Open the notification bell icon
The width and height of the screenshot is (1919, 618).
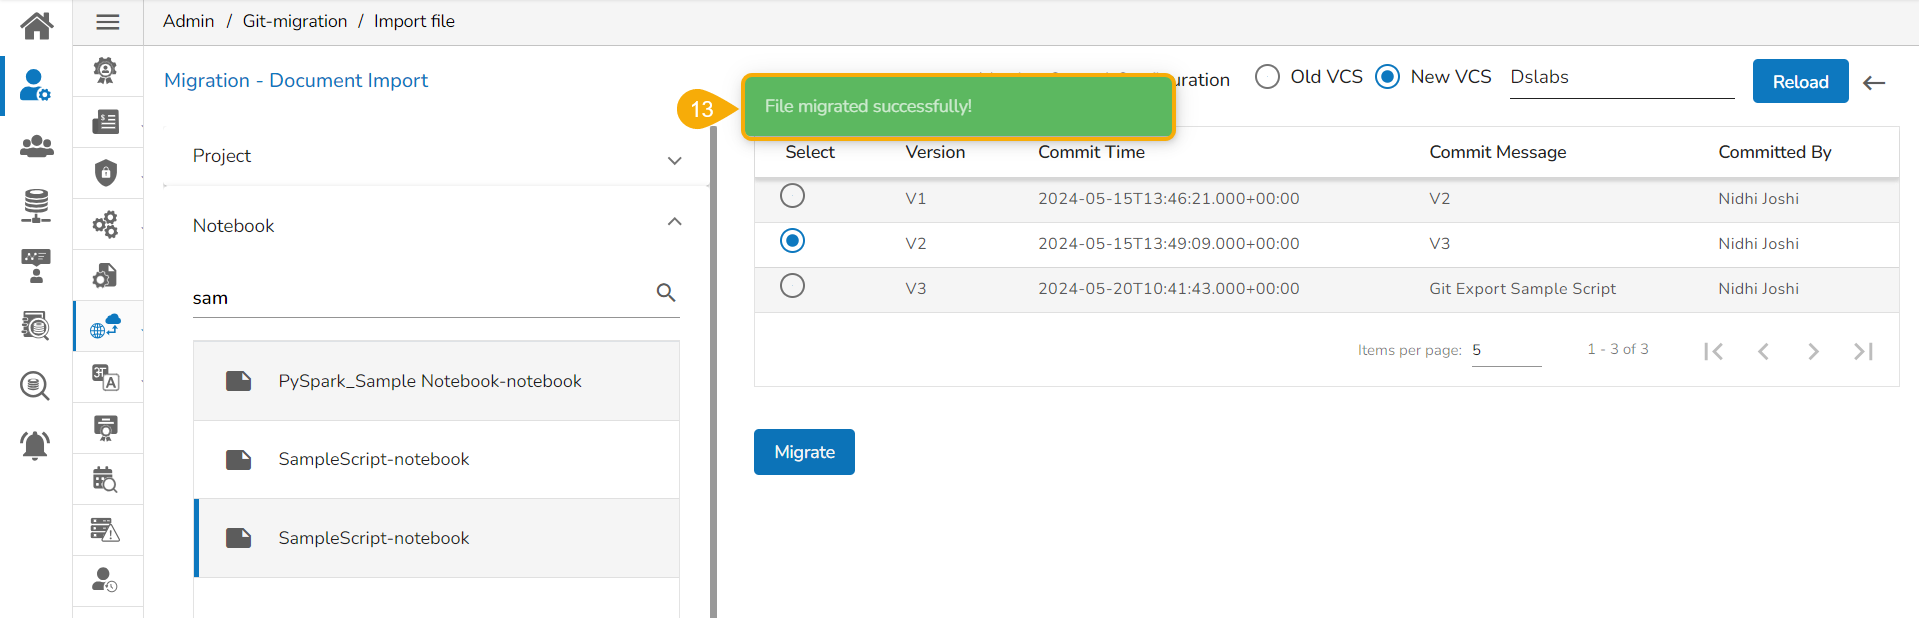(36, 444)
